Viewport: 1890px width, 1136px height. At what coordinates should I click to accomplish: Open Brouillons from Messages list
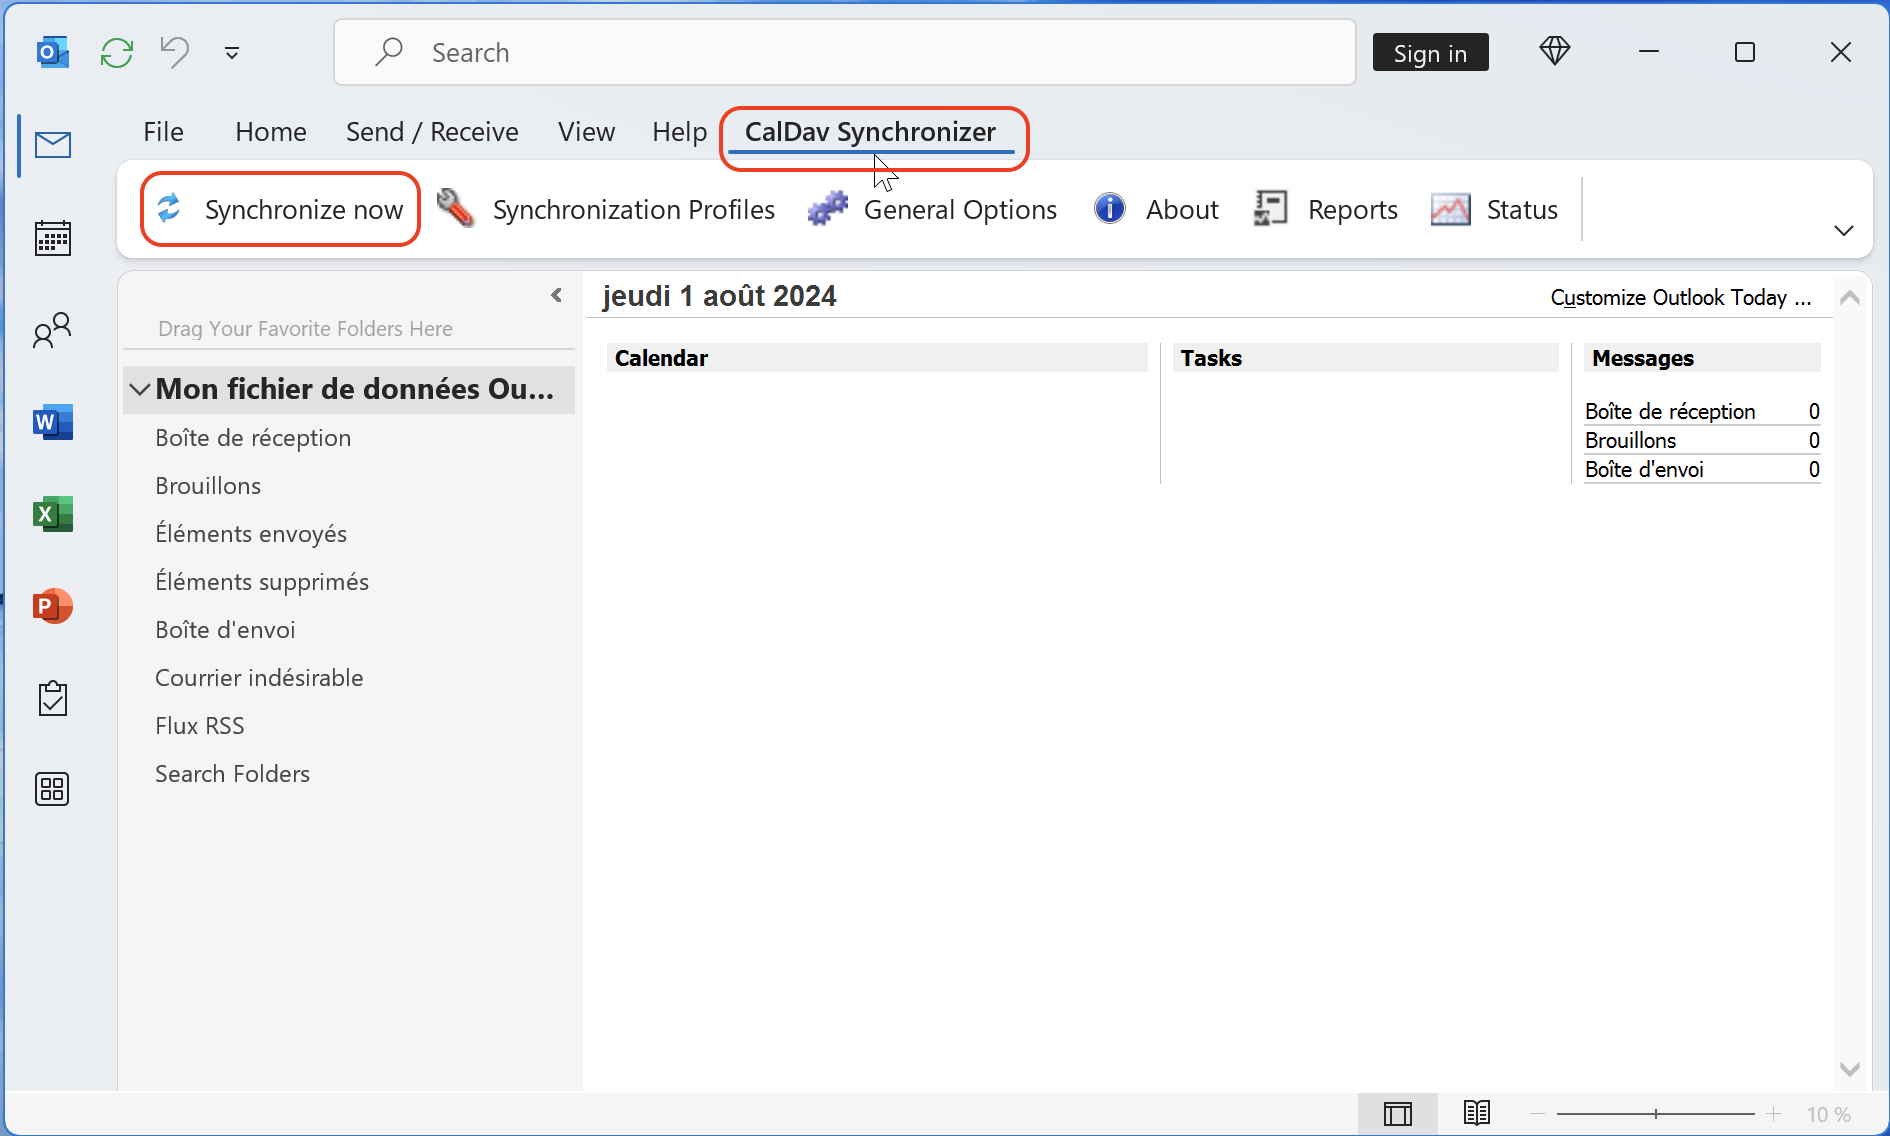(1630, 440)
